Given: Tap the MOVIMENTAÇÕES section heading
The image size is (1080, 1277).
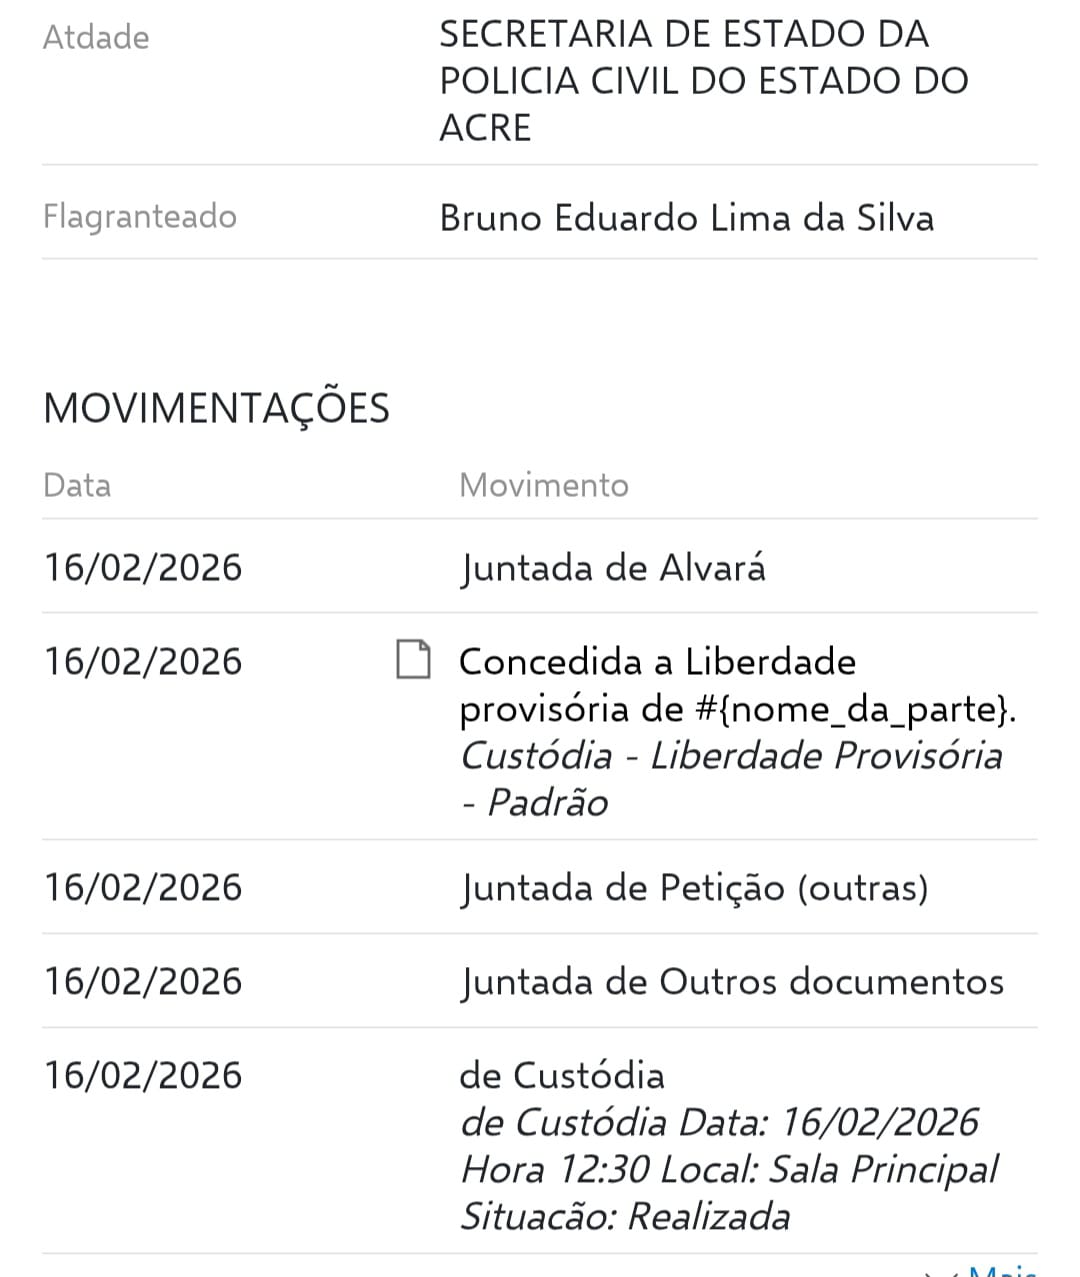Looking at the screenshot, I should tap(216, 408).
